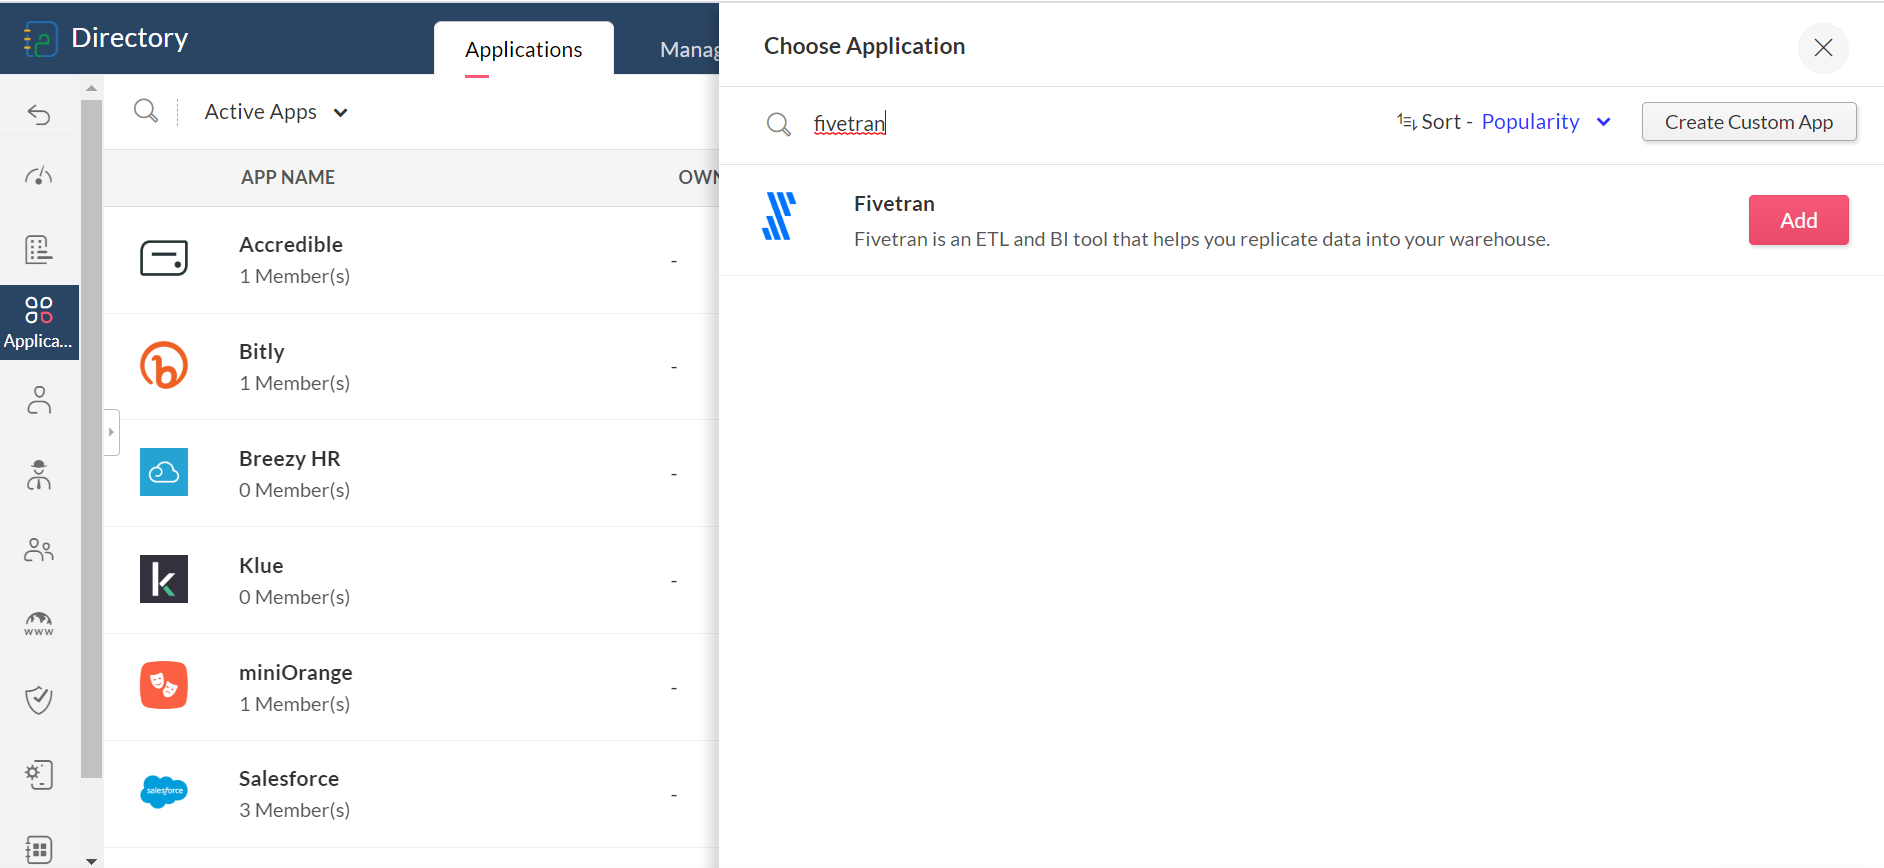Select the Applications sidebar item

point(39,322)
